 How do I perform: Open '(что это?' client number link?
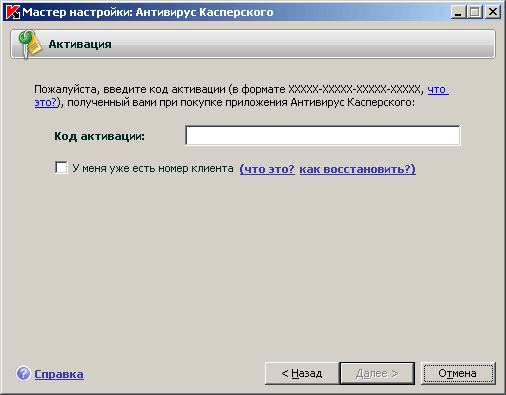coord(267,169)
